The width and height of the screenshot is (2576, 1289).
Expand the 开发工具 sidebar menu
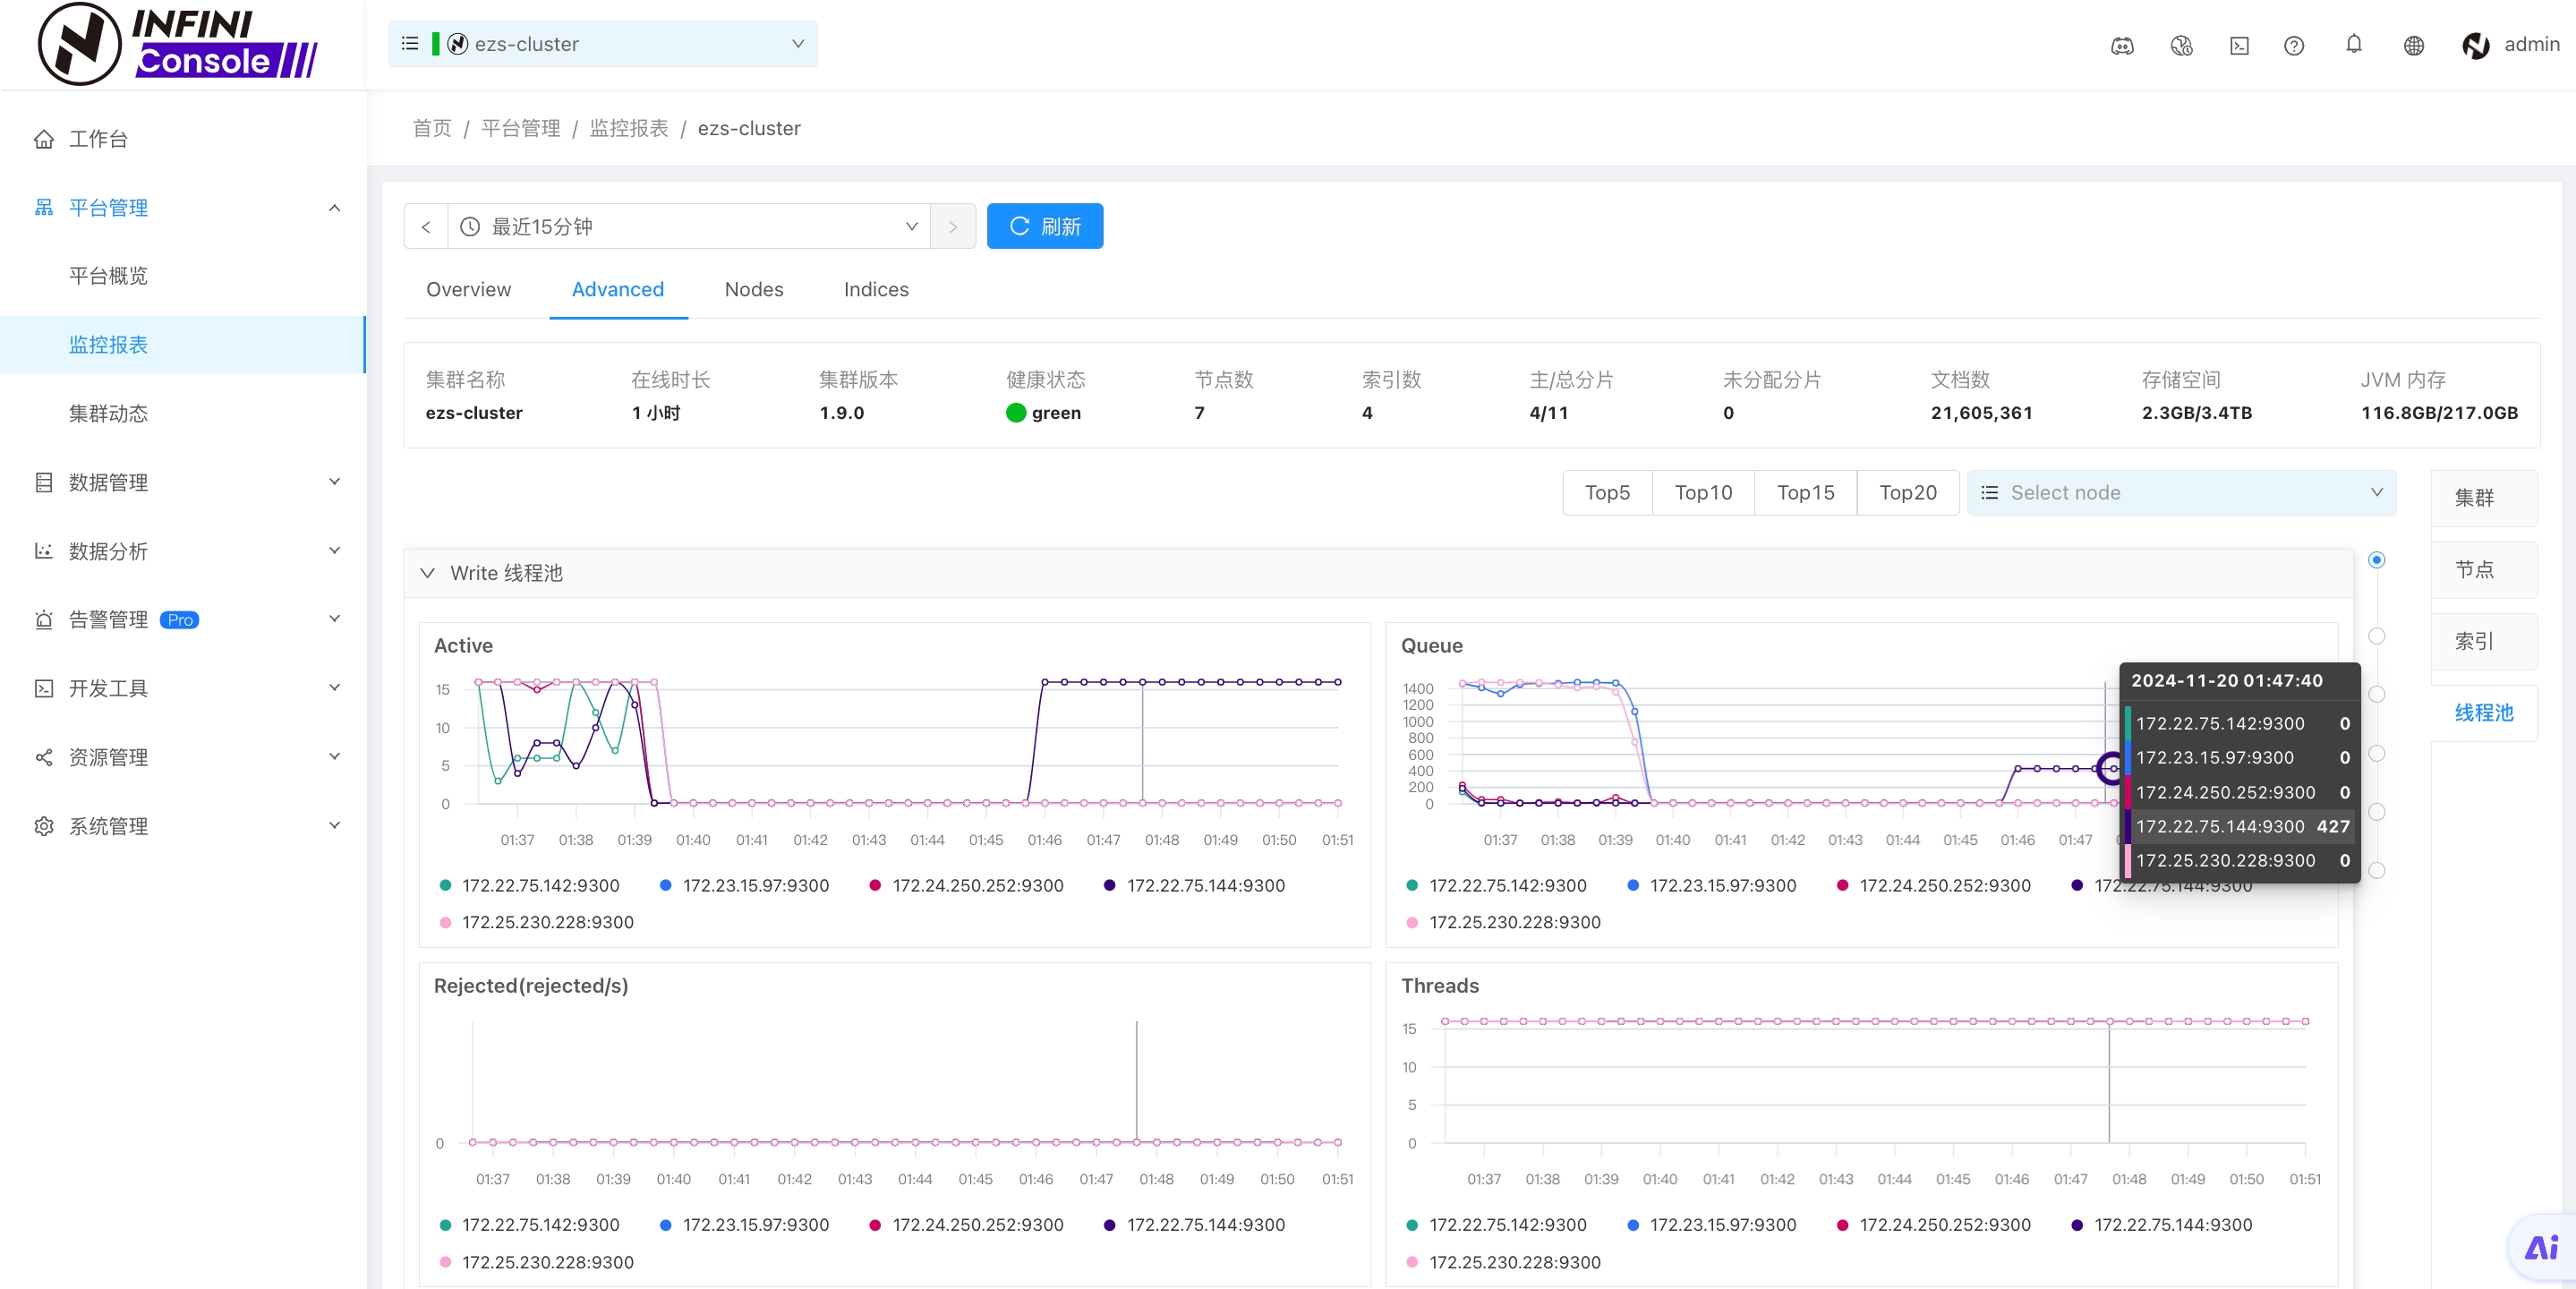pyautogui.click(x=335, y=688)
